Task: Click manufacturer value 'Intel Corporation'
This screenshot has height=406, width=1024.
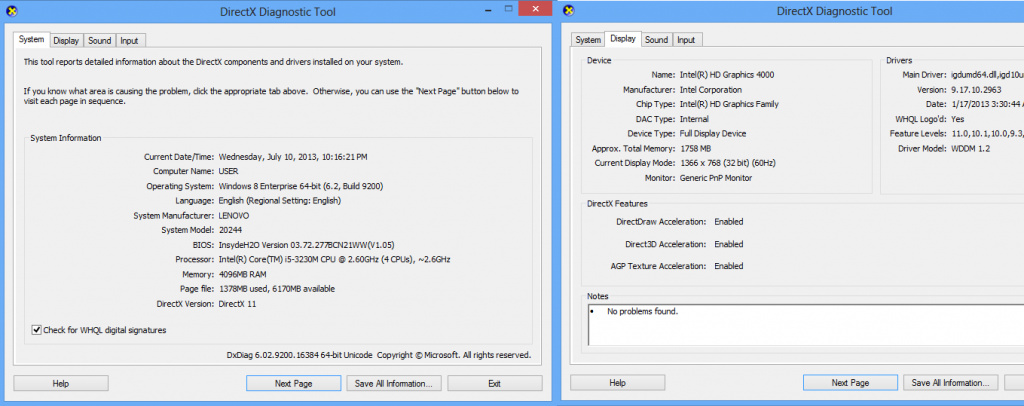Action: pyautogui.click(x=711, y=90)
